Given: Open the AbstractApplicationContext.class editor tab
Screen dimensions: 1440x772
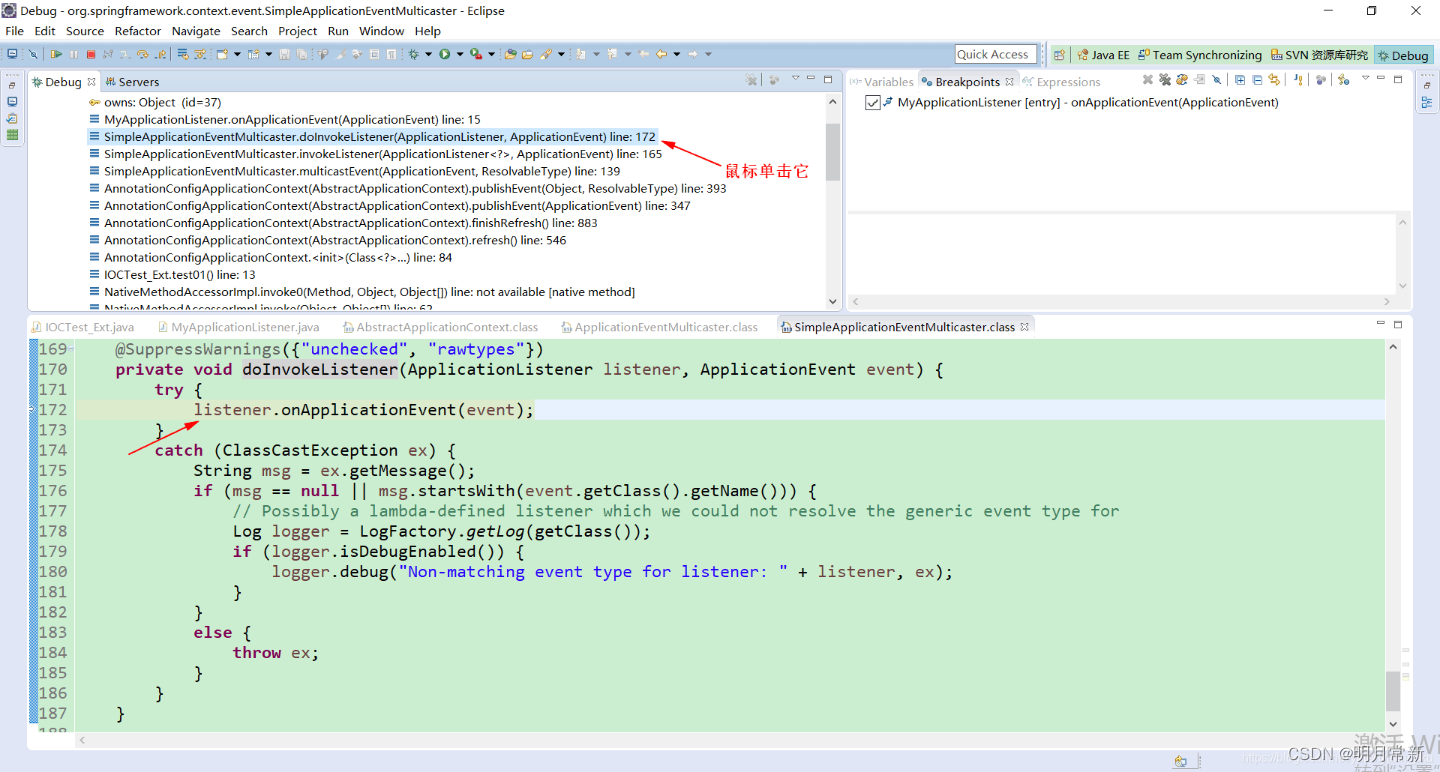Looking at the screenshot, I should pyautogui.click(x=440, y=327).
